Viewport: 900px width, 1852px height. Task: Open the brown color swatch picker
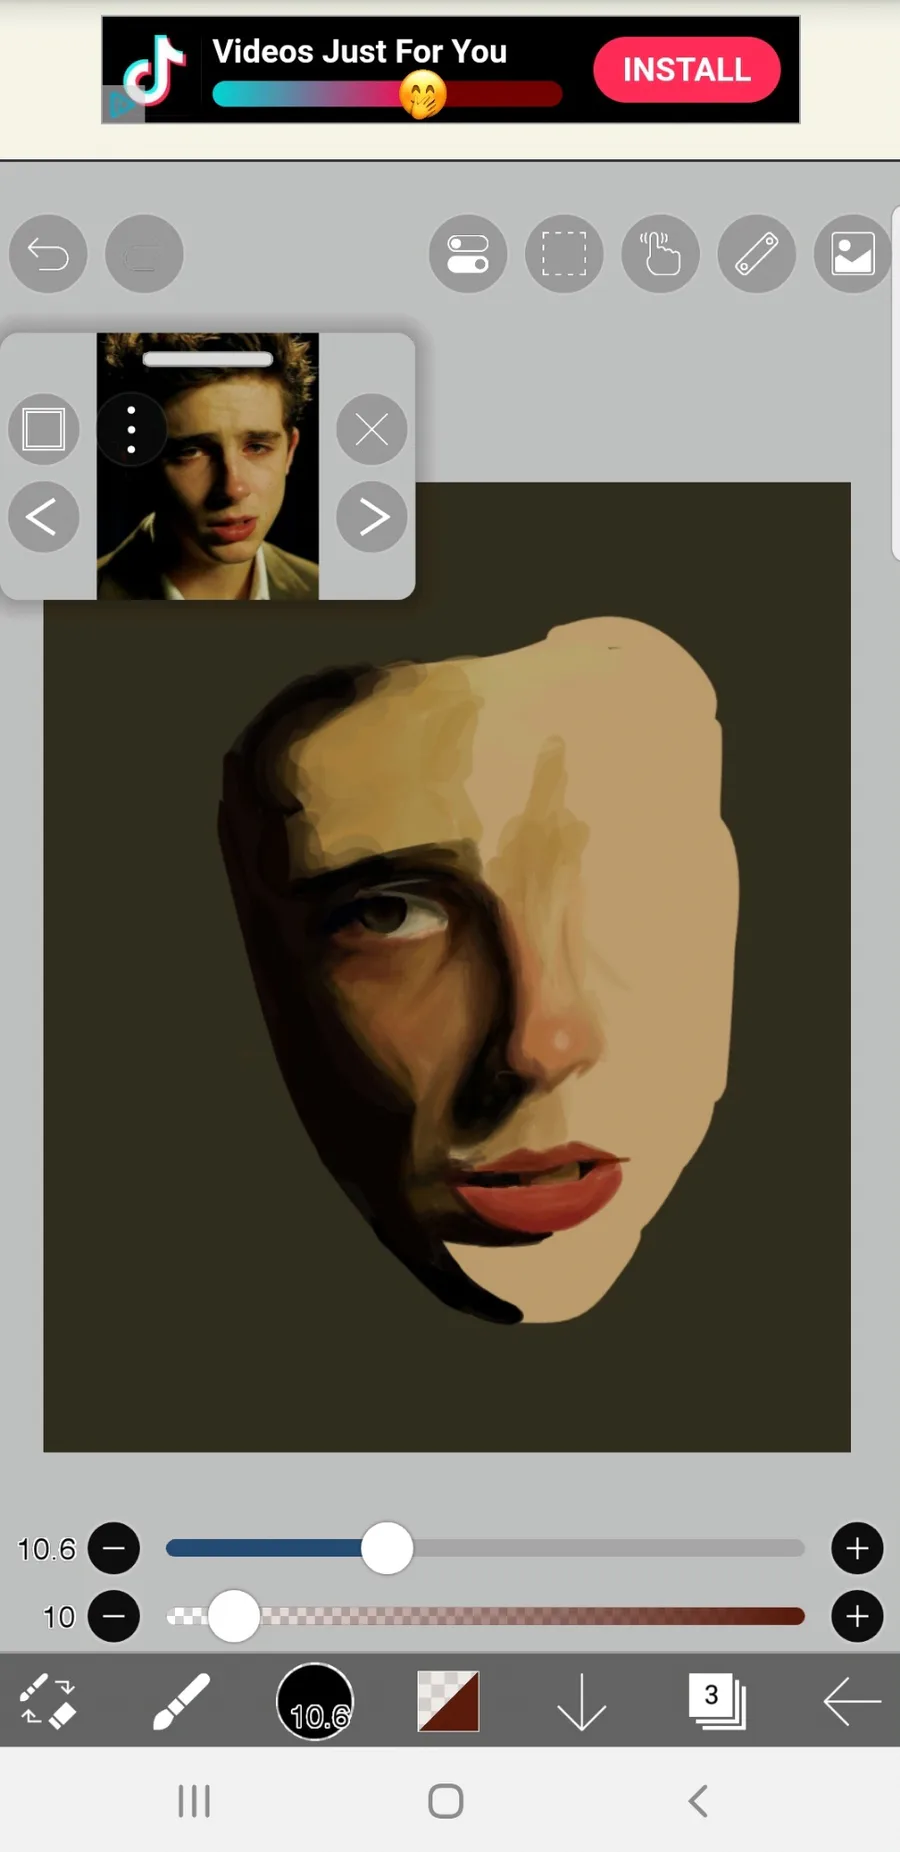pyautogui.click(x=448, y=1702)
